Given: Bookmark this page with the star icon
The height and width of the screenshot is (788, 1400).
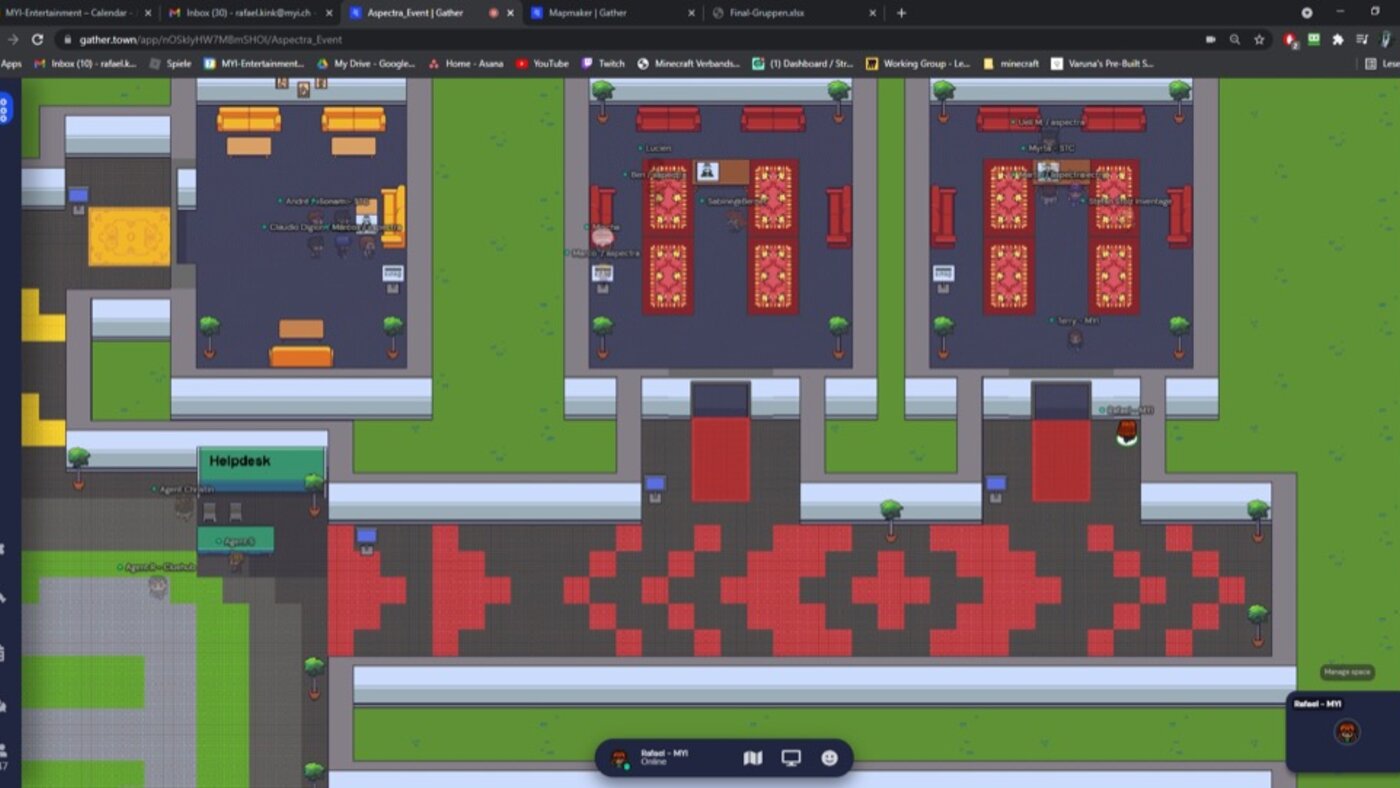Looking at the screenshot, I should point(1259,39).
